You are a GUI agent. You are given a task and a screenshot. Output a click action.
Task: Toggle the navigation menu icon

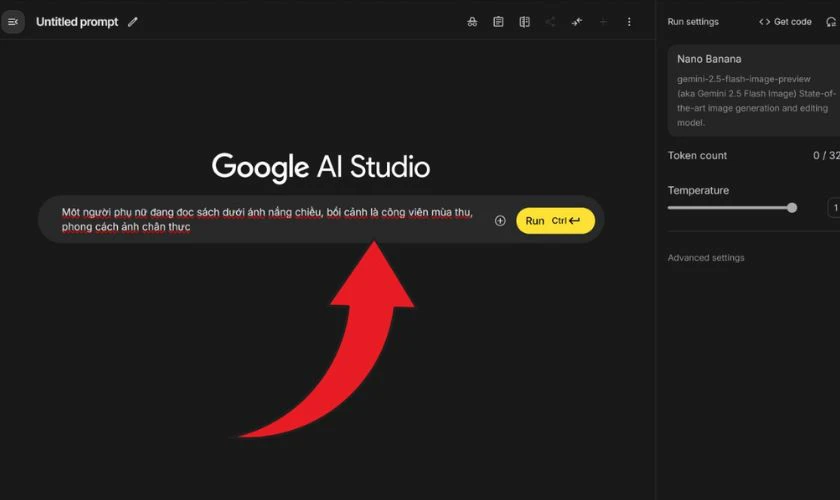pos(13,22)
